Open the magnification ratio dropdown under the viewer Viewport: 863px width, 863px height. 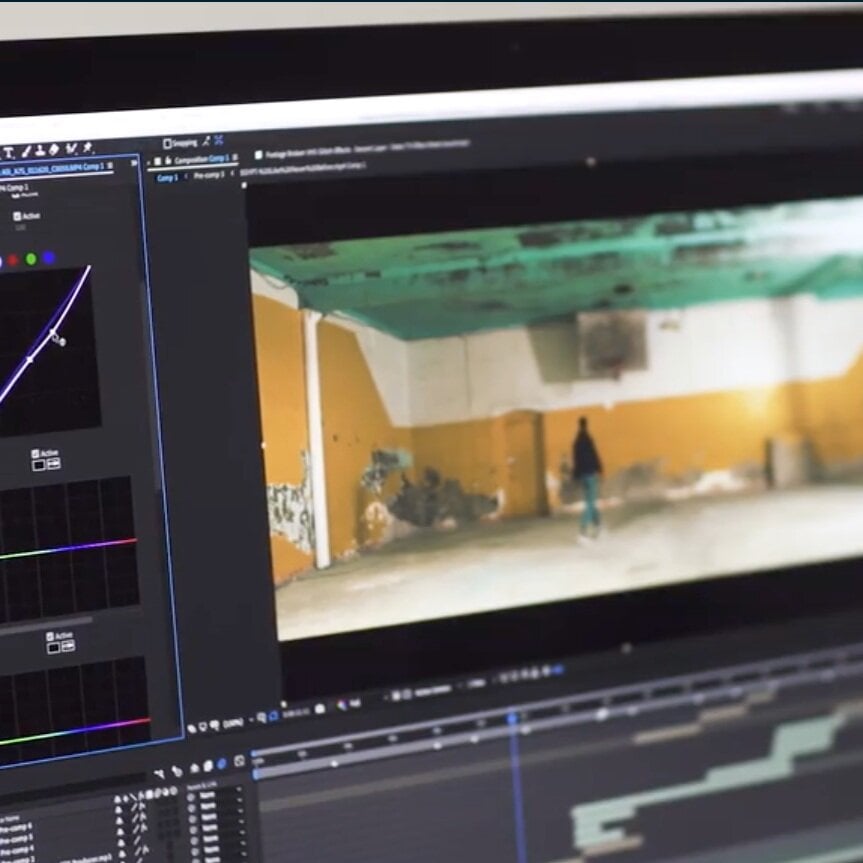233,722
